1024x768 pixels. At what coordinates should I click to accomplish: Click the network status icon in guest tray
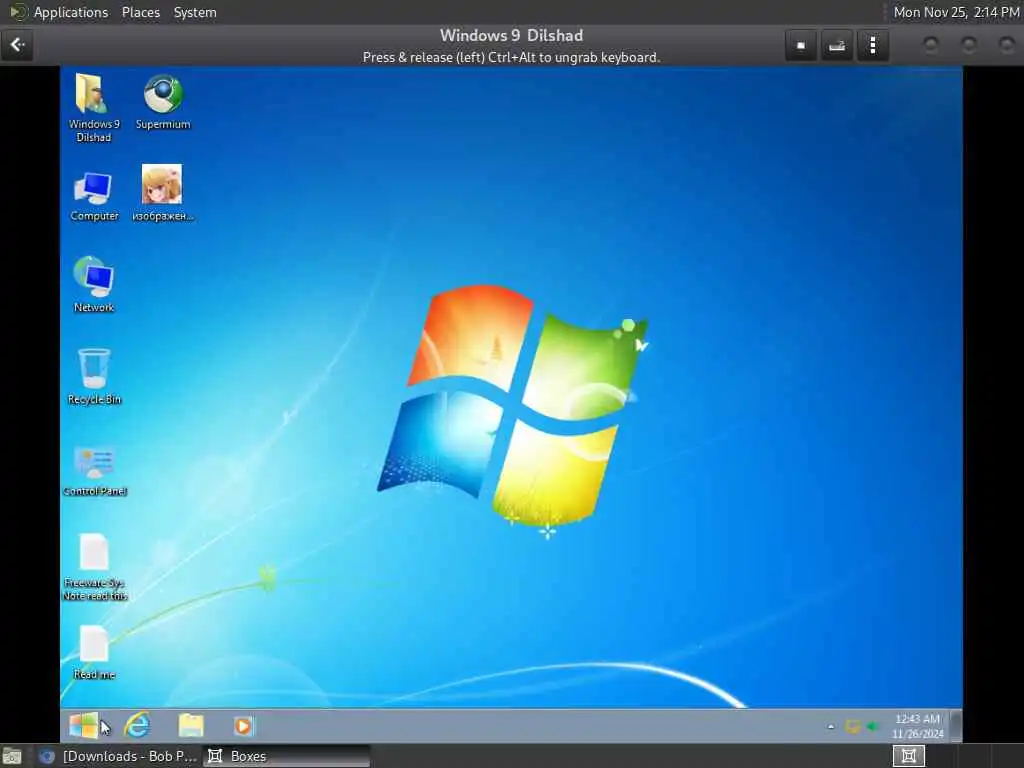[852, 726]
